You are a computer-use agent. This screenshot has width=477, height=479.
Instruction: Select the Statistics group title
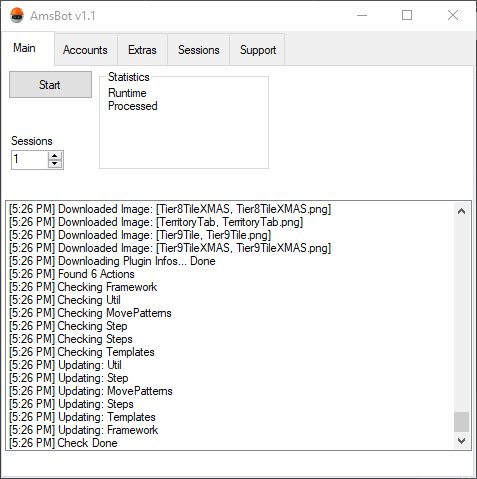(x=129, y=77)
